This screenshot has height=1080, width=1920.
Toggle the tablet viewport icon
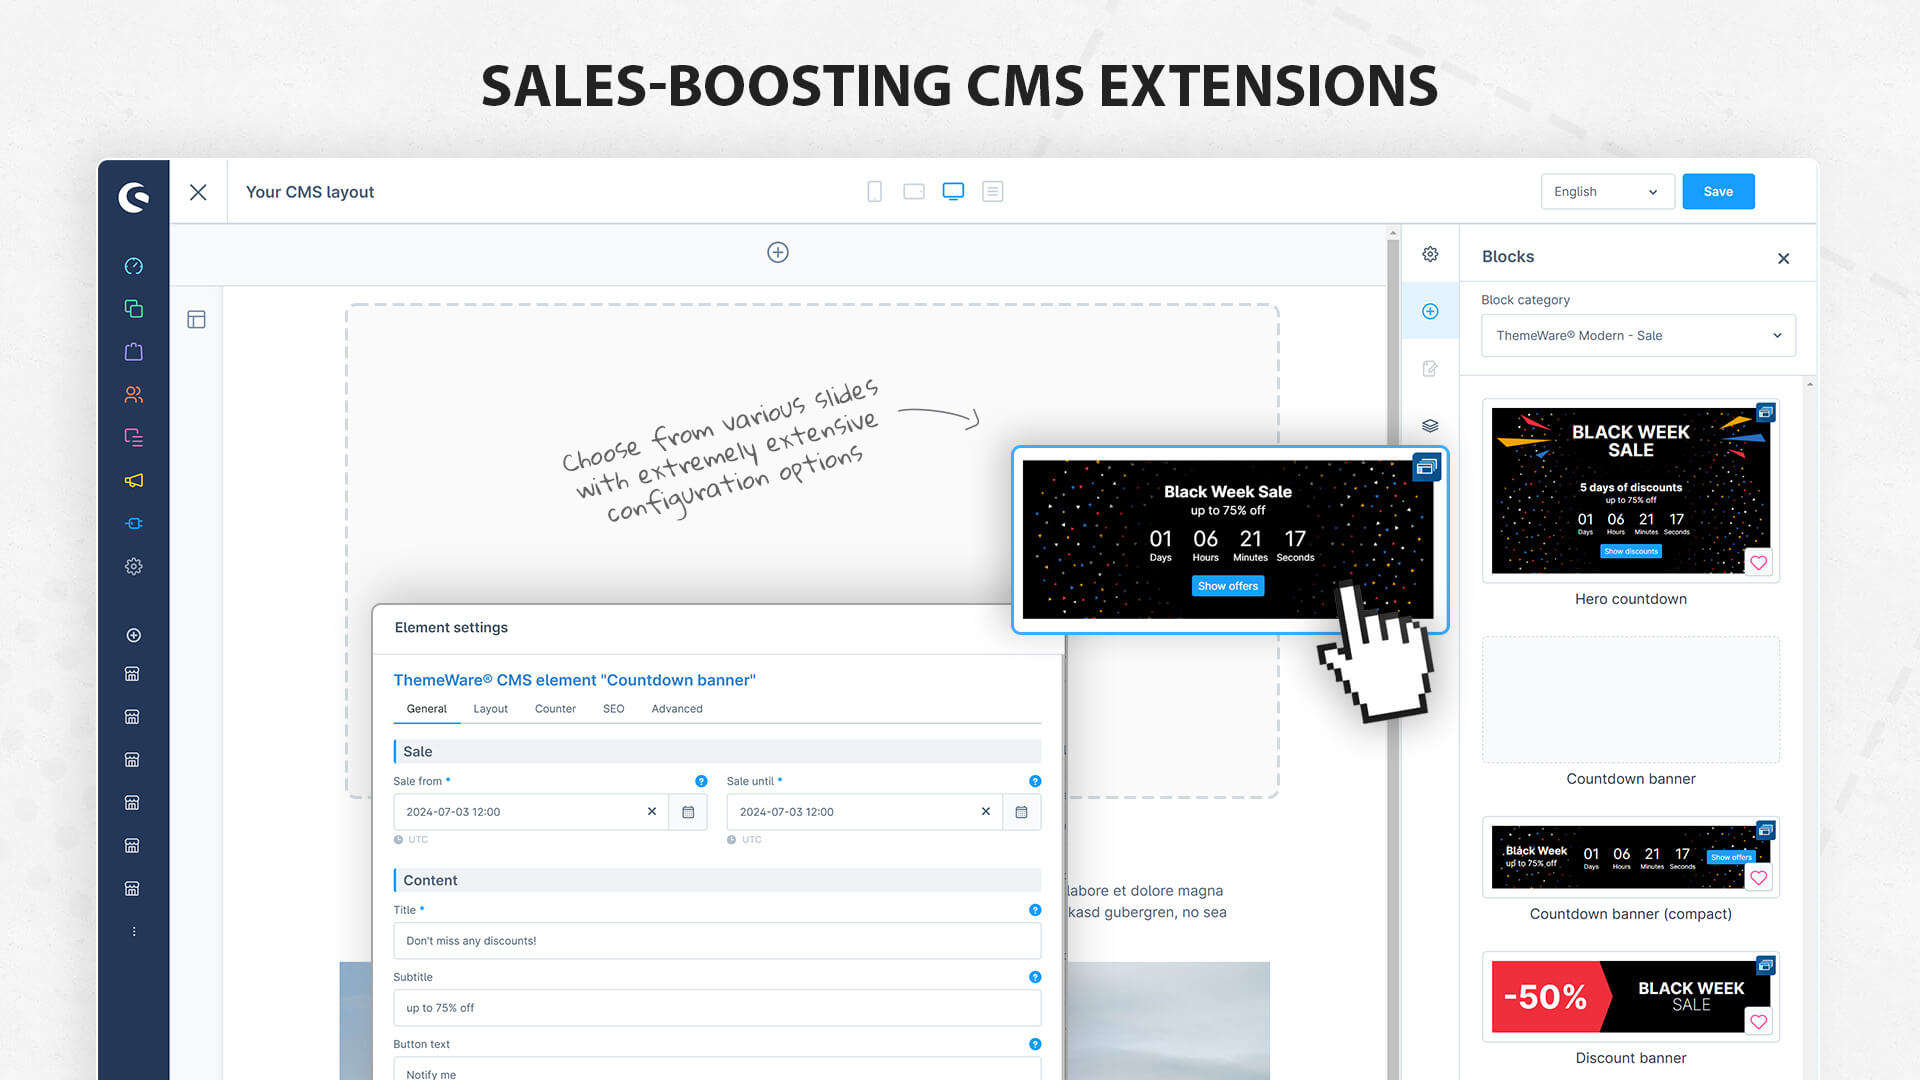[x=914, y=191]
